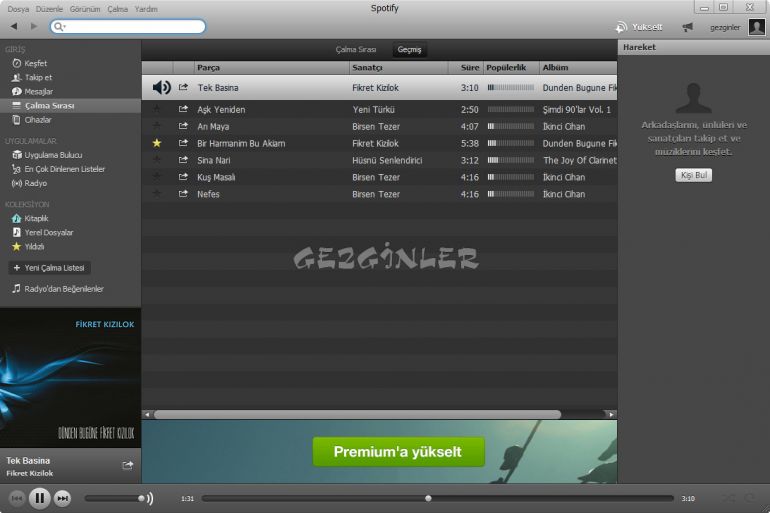The height and width of the screenshot is (513, 770).
Task: Click the Premium'a yükselt button
Action: point(398,452)
